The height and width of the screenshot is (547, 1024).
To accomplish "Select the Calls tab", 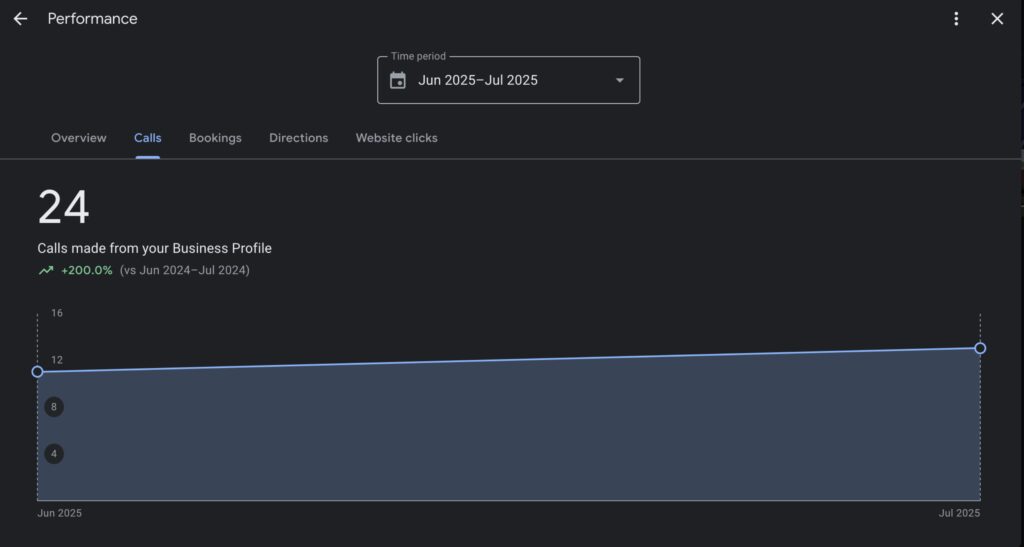I will [148, 138].
